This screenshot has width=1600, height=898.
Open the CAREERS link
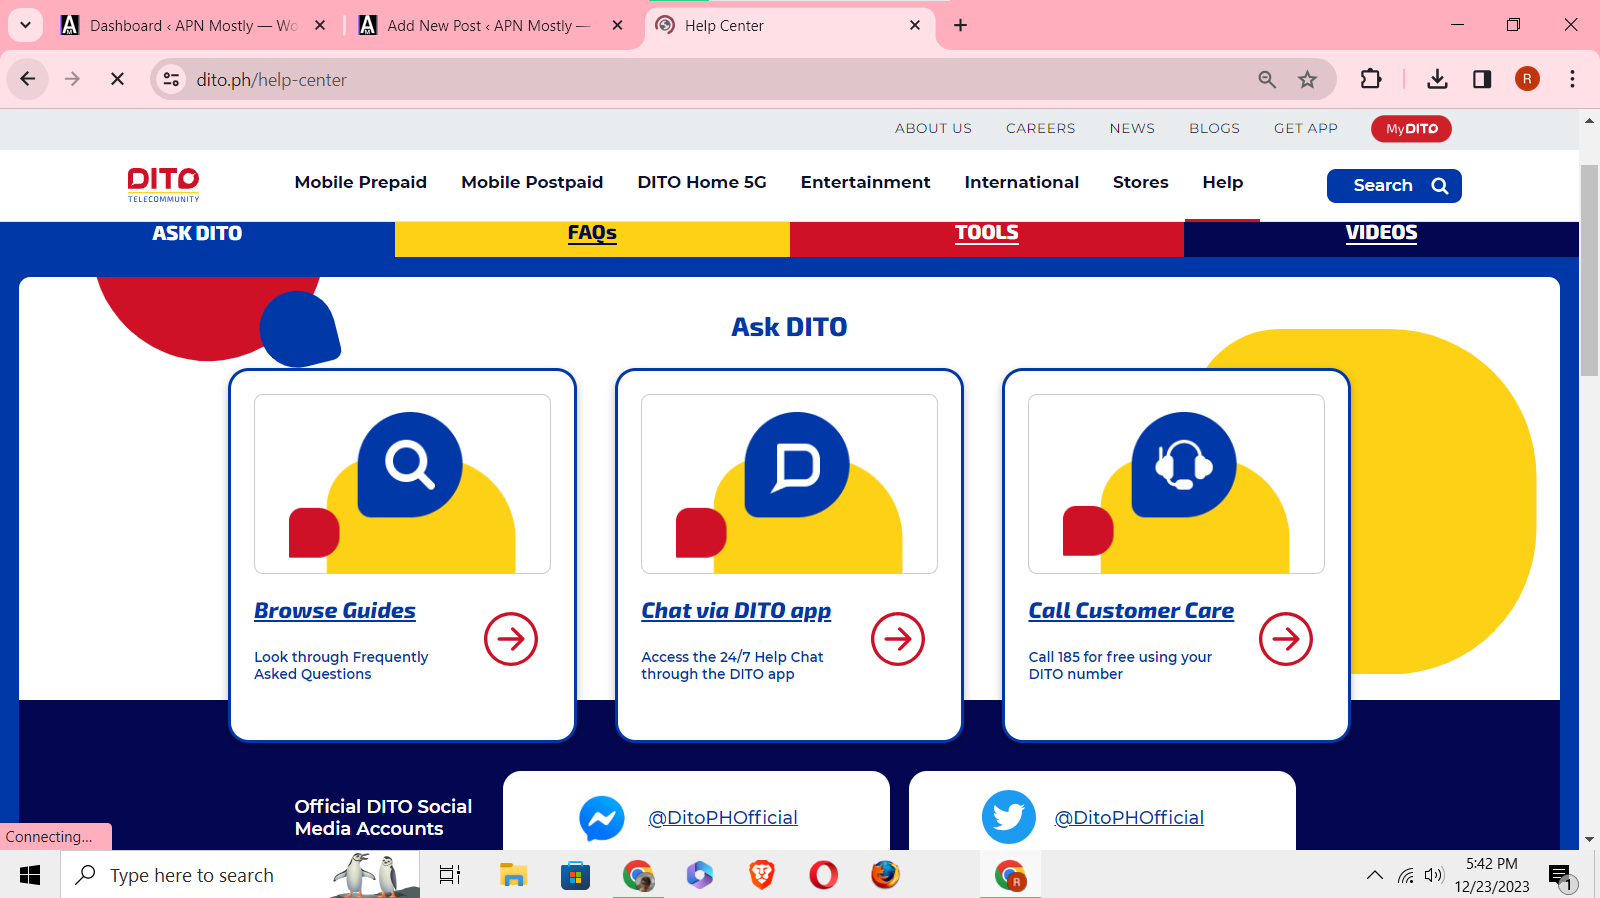pyautogui.click(x=1040, y=128)
